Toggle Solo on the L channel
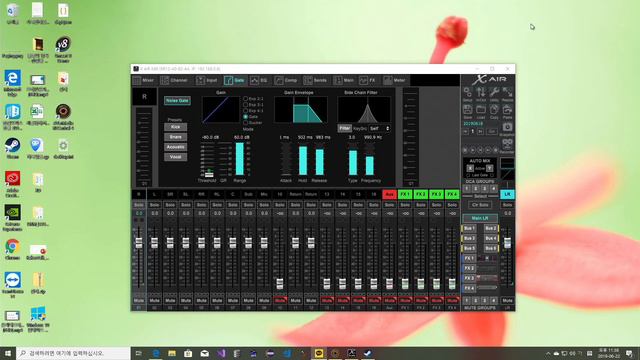This screenshot has width=640, height=360. click(x=154, y=204)
